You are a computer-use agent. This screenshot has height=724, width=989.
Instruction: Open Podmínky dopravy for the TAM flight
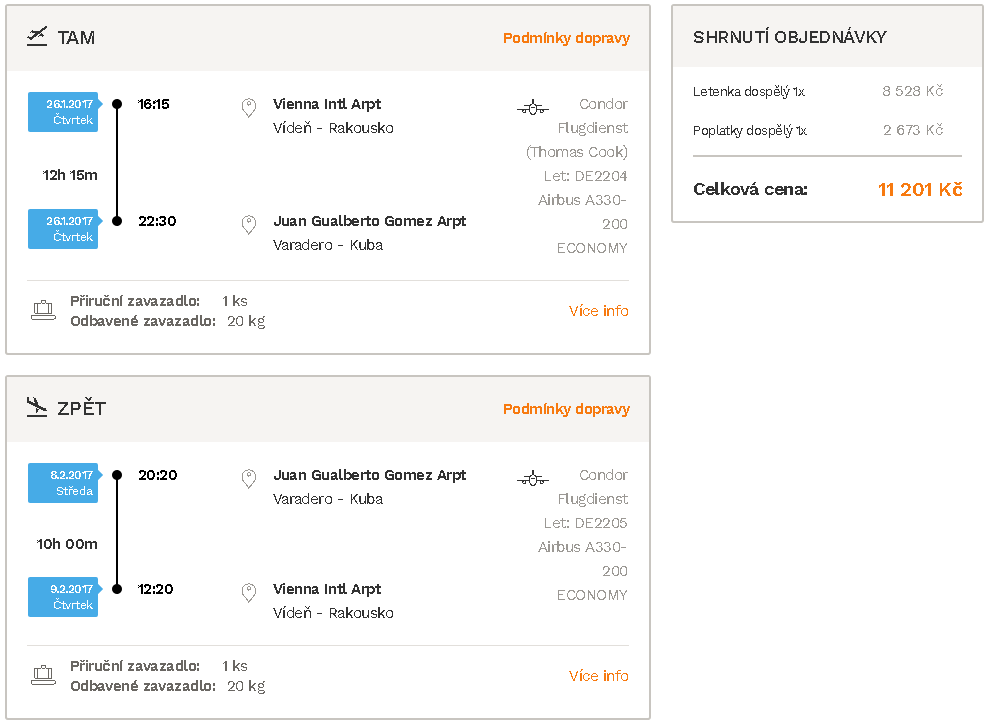pos(566,38)
